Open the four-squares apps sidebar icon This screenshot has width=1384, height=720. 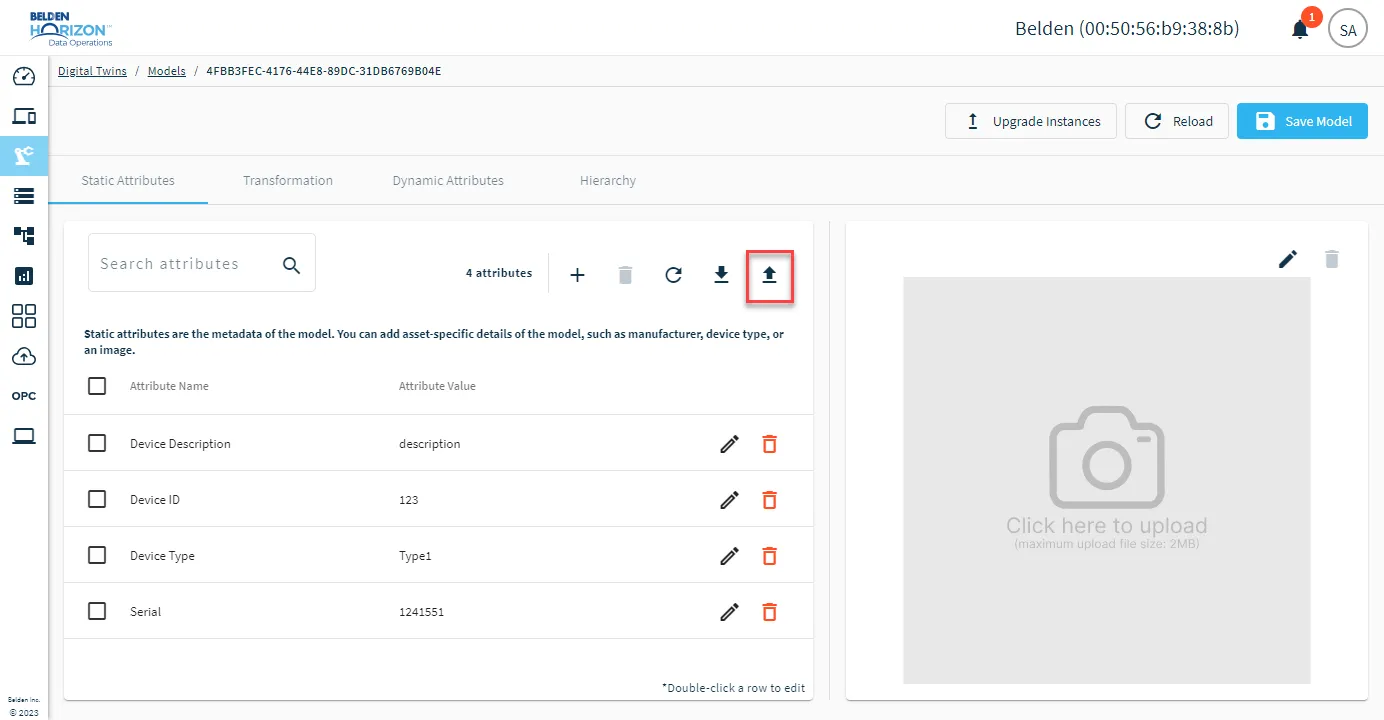(x=24, y=316)
